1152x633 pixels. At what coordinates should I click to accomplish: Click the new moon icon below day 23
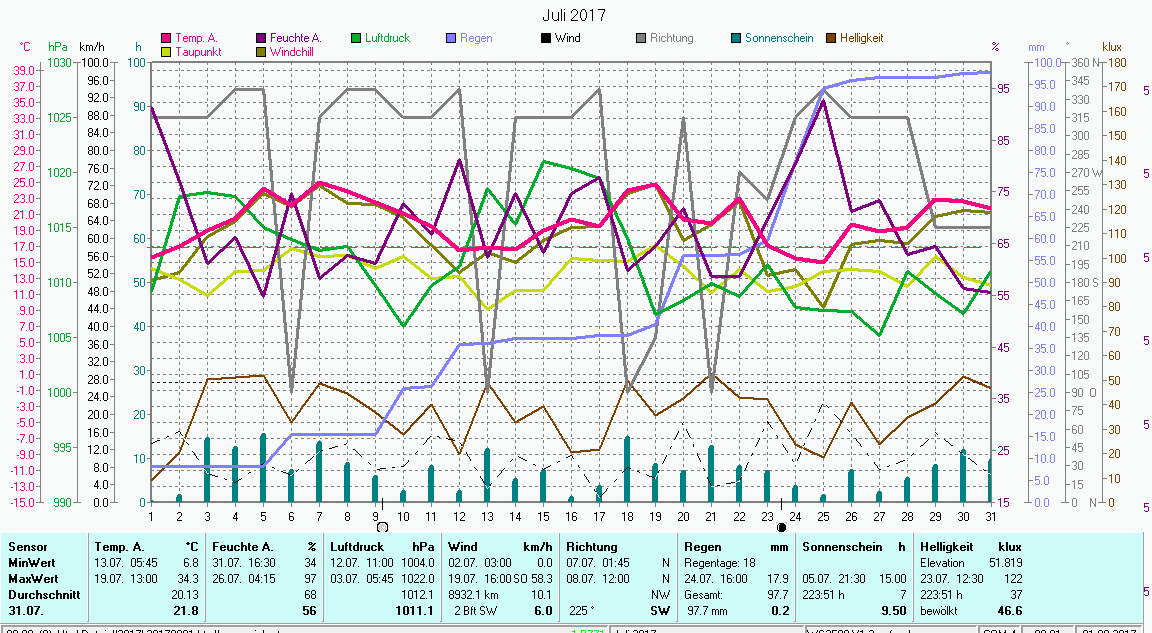point(781,526)
